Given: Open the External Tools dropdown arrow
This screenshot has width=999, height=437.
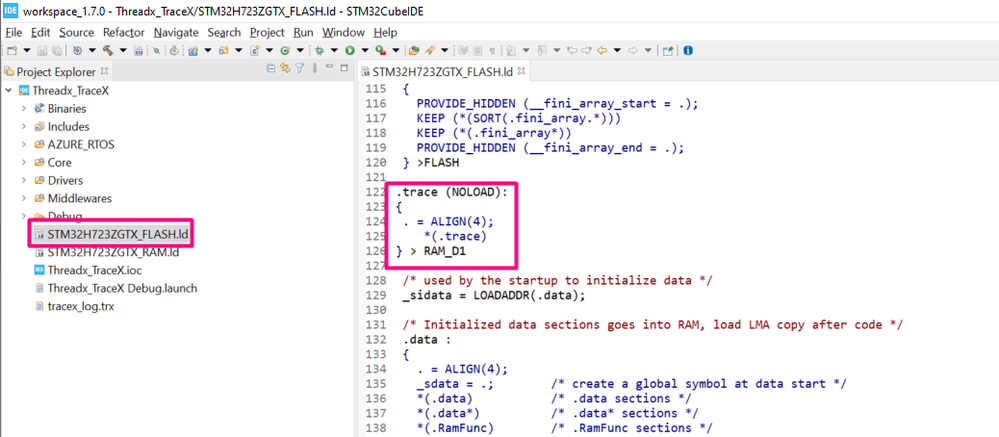Looking at the screenshot, I should pyautogui.click(x=396, y=50).
